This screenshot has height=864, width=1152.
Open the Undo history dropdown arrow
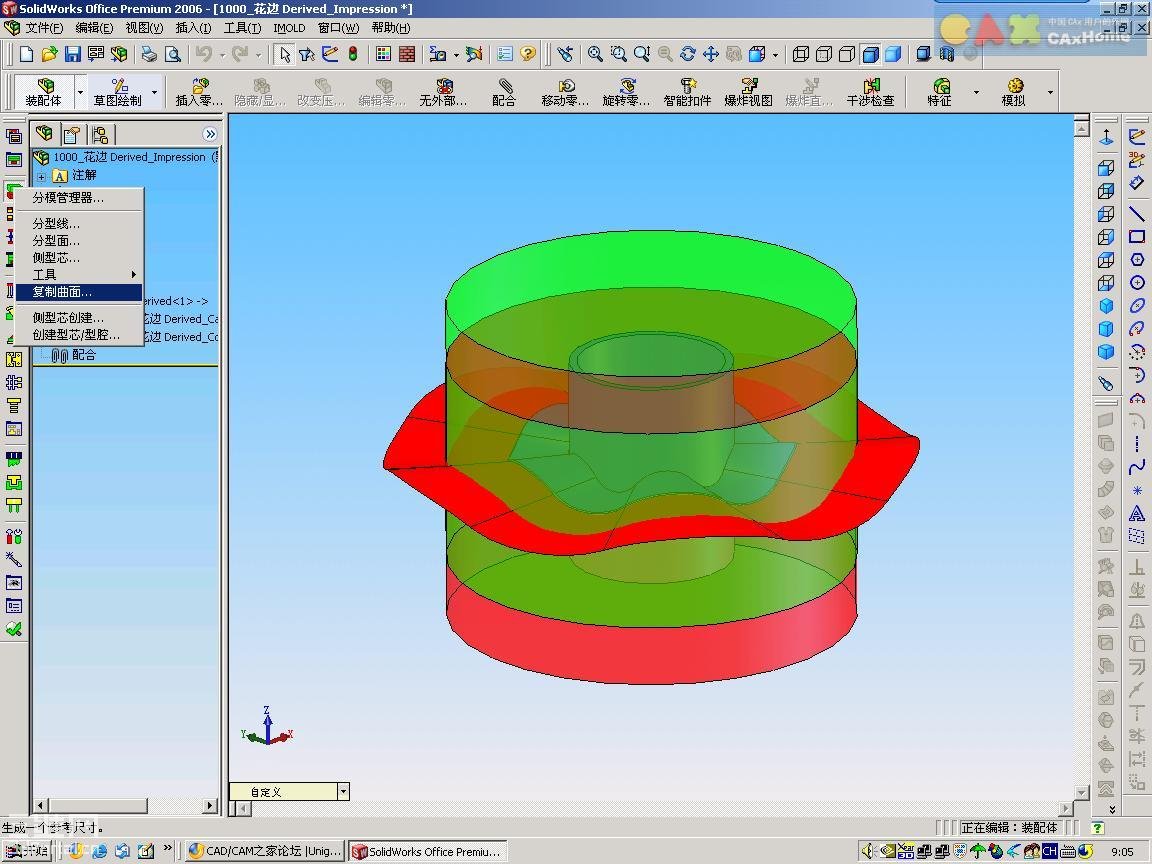tap(222, 54)
